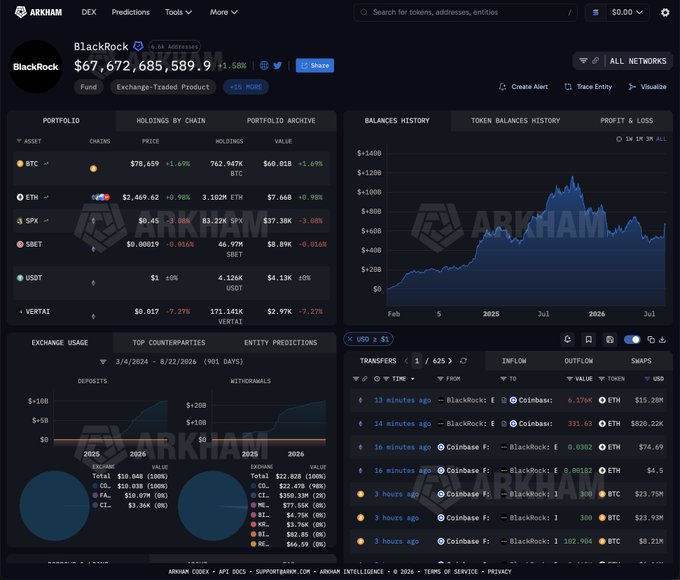Toggle the blue switch above transfers
This screenshot has height=580, width=680.
tap(632, 339)
